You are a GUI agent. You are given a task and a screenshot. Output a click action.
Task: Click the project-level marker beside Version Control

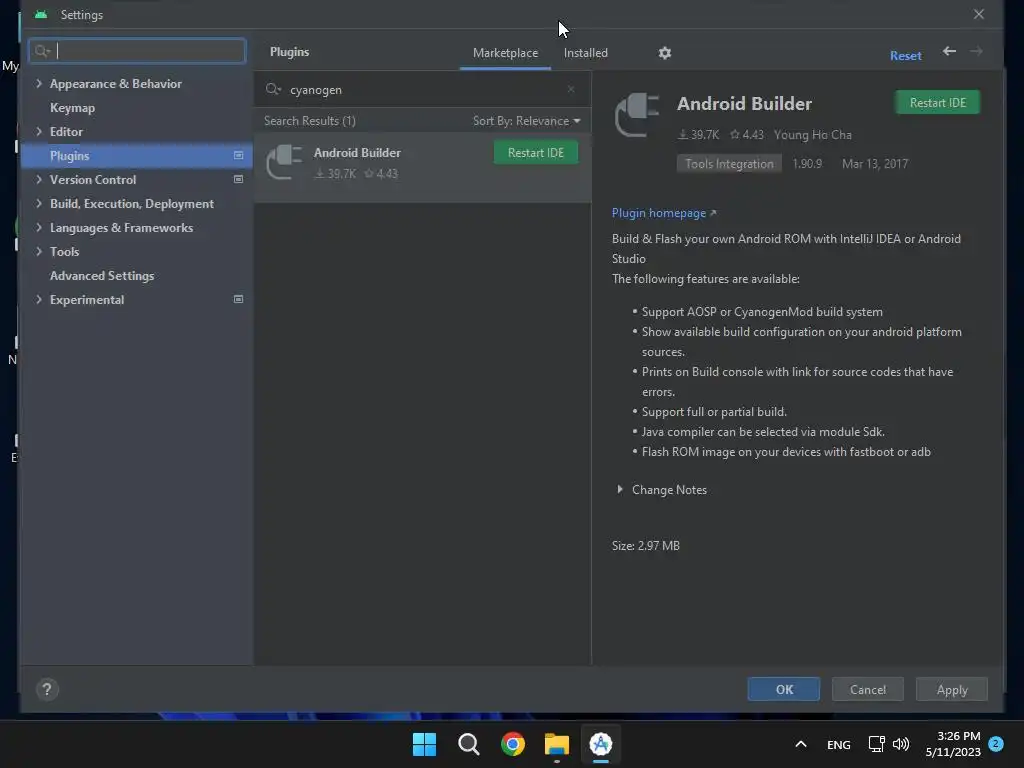[238, 179]
